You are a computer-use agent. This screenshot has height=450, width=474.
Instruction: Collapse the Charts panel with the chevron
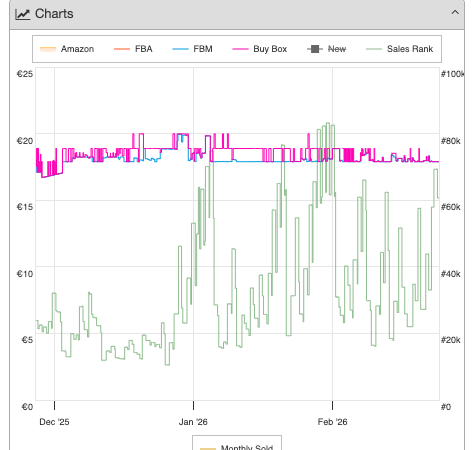click(455, 13)
